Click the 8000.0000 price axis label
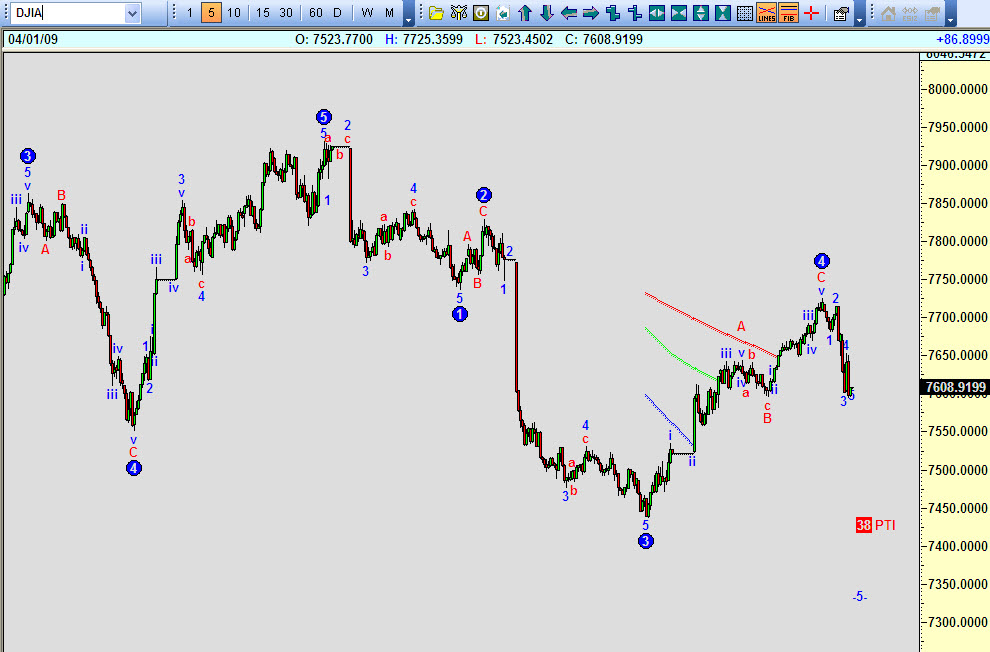990x652 pixels. (x=958, y=89)
